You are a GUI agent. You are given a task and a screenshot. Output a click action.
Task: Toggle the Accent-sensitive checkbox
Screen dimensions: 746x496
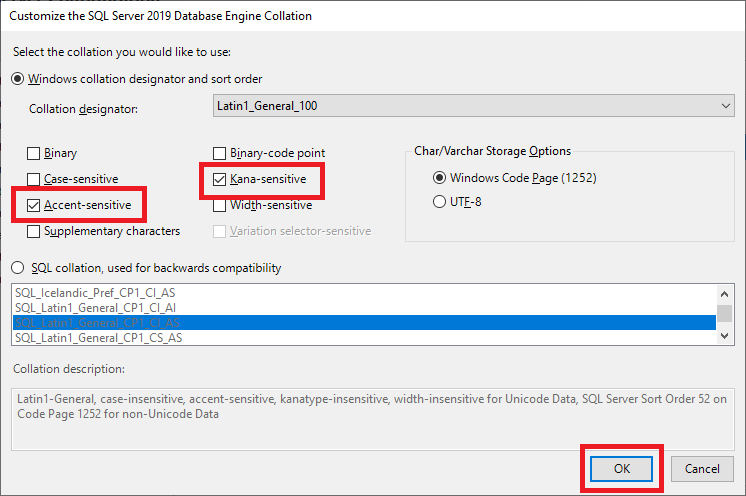[x=35, y=205]
